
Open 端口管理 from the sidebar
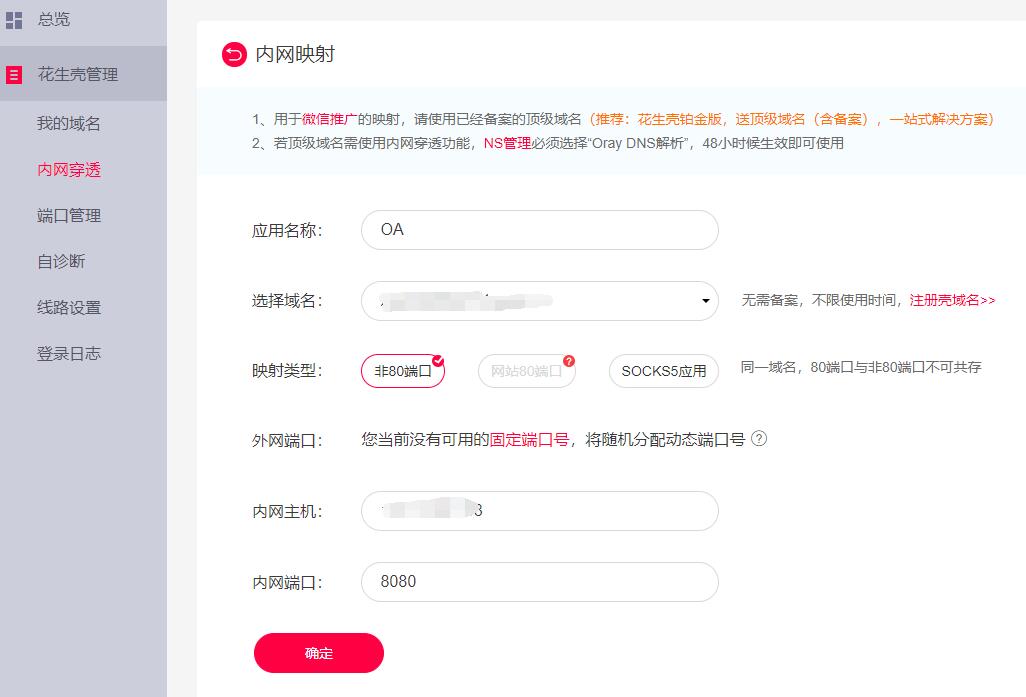69,216
